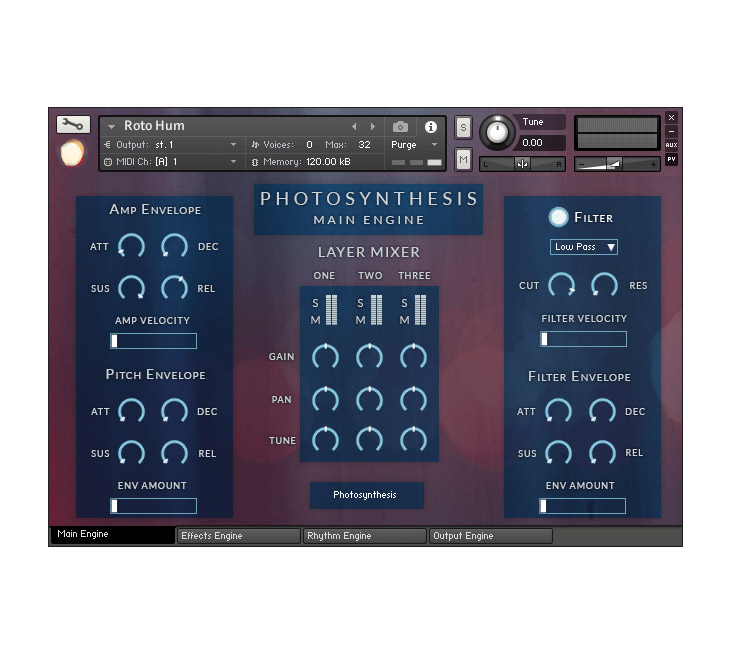730x655 pixels.
Task: Go to previous instrument with left arrow
Action: [354, 127]
